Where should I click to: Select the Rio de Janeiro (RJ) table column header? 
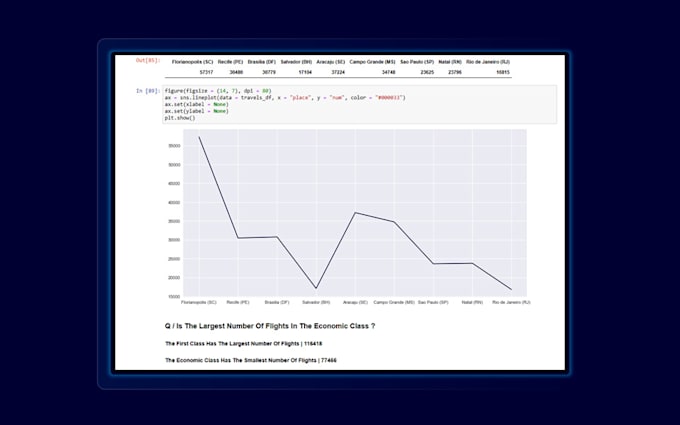coord(488,62)
